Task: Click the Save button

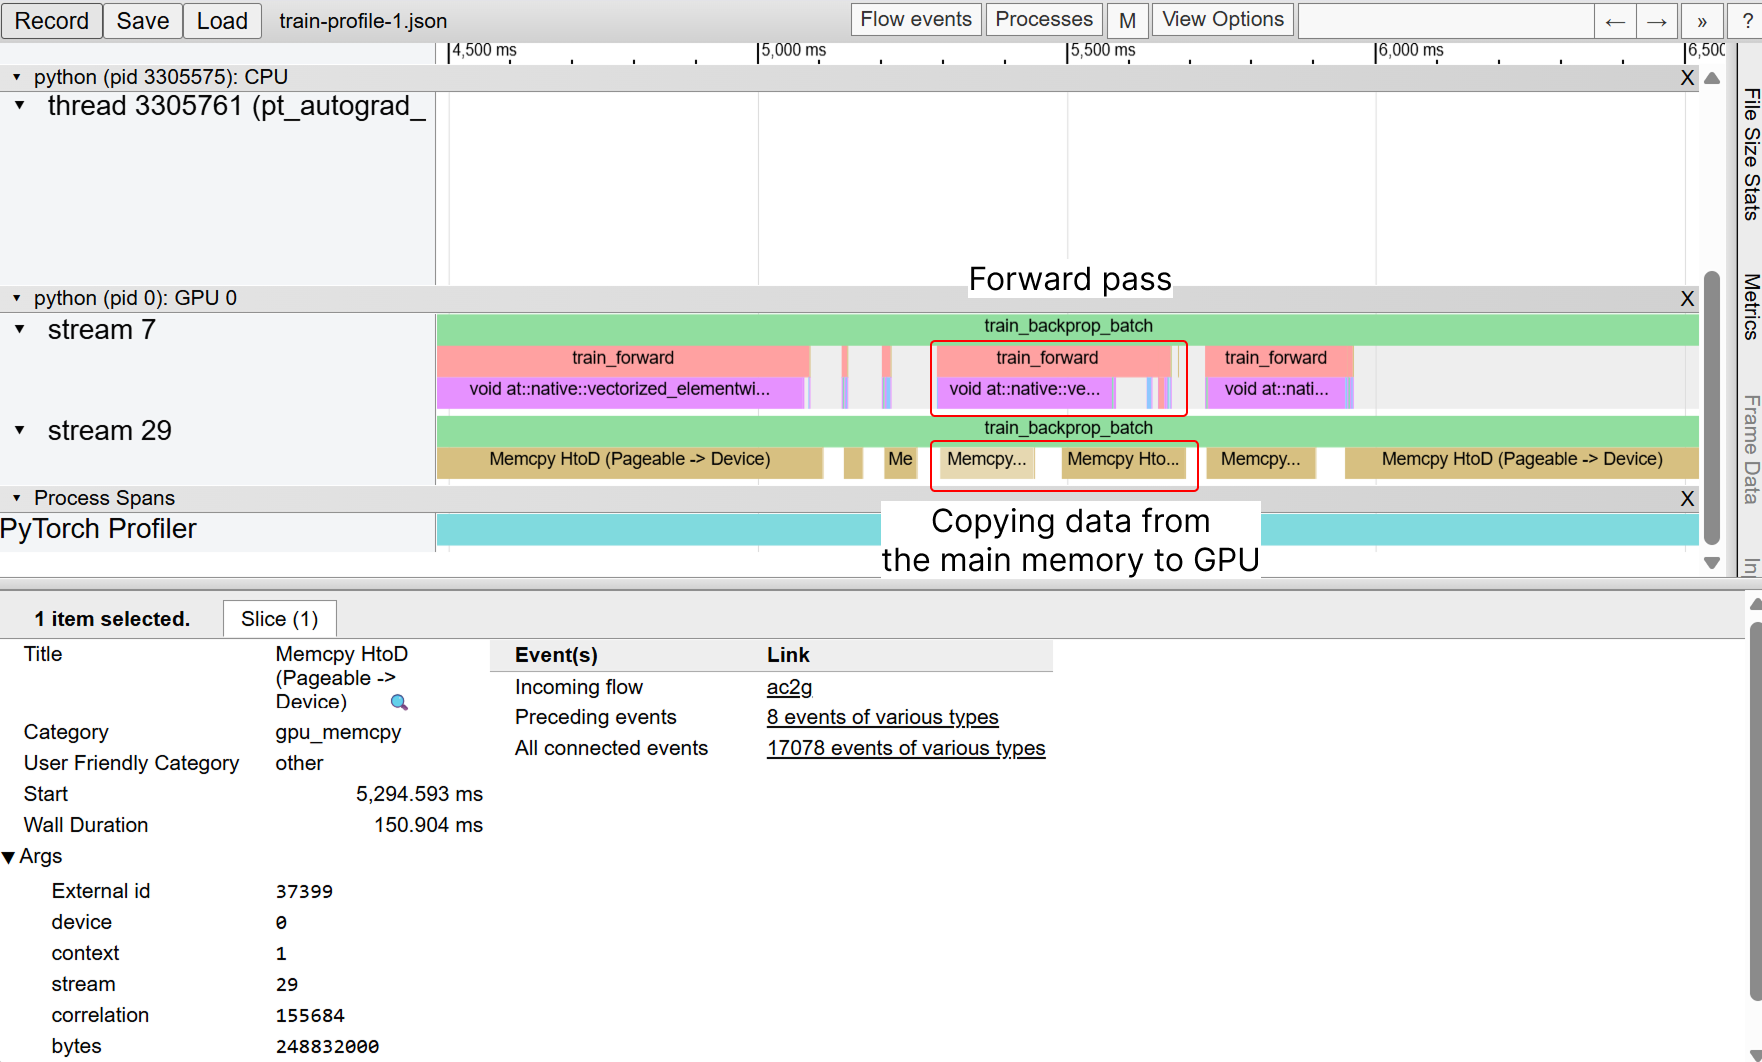Action: 143,20
